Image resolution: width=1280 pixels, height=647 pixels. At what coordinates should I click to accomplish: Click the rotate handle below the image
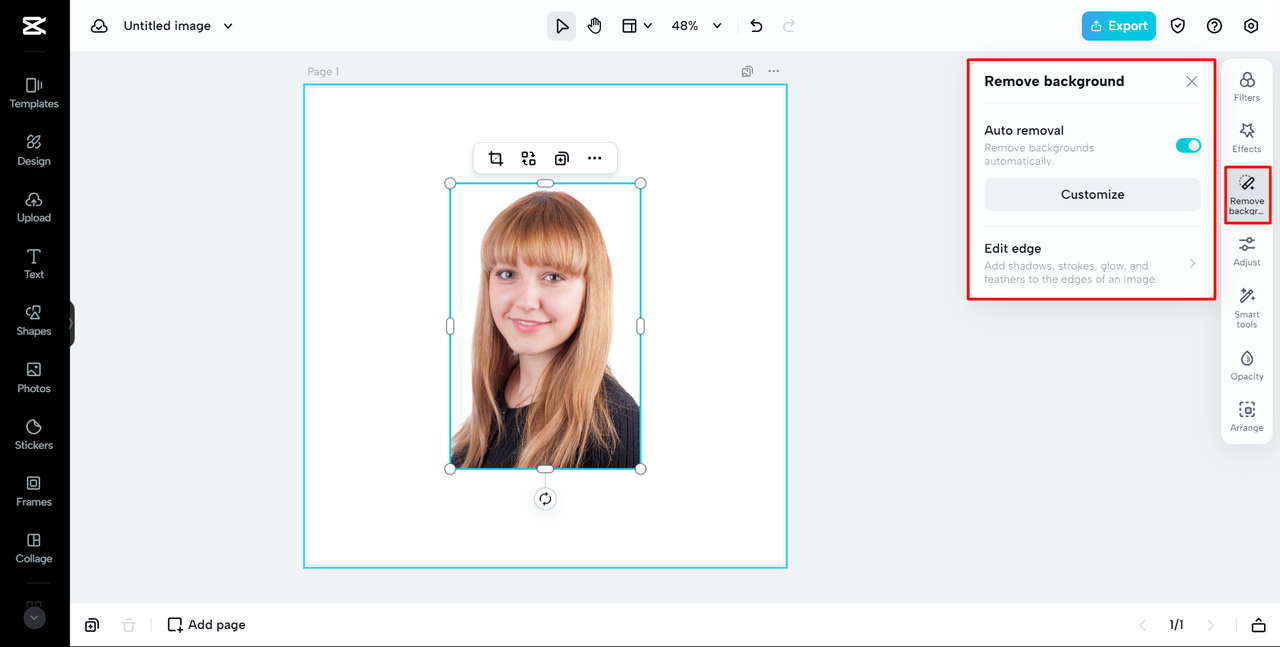coord(545,499)
